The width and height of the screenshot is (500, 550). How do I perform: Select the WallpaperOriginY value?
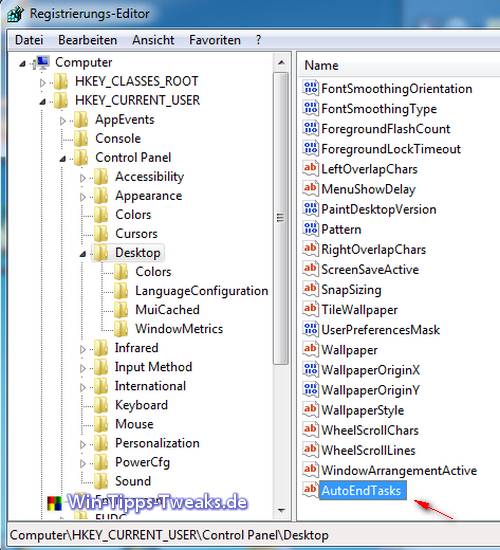(370, 390)
